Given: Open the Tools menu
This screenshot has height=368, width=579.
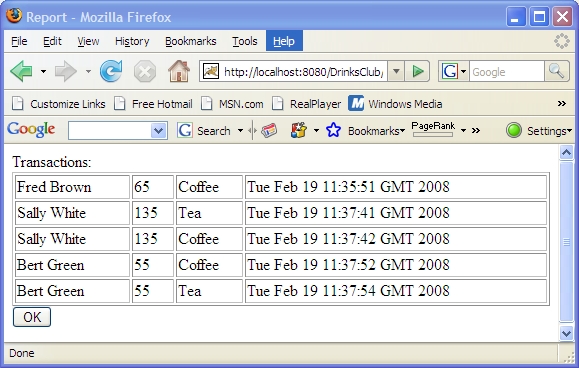Looking at the screenshot, I should [244, 41].
